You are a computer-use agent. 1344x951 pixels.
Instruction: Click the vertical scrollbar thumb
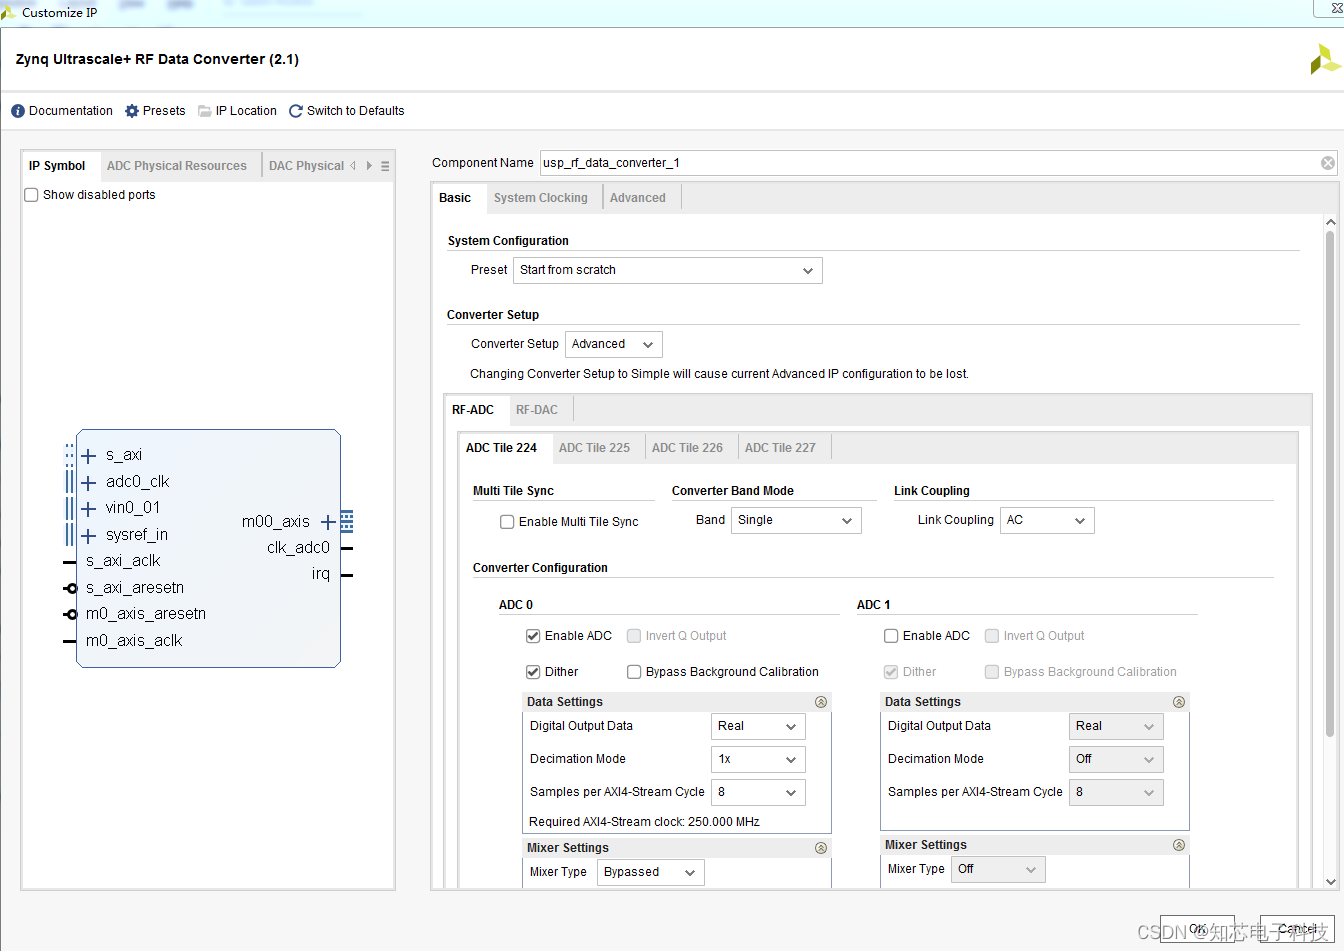(1330, 485)
